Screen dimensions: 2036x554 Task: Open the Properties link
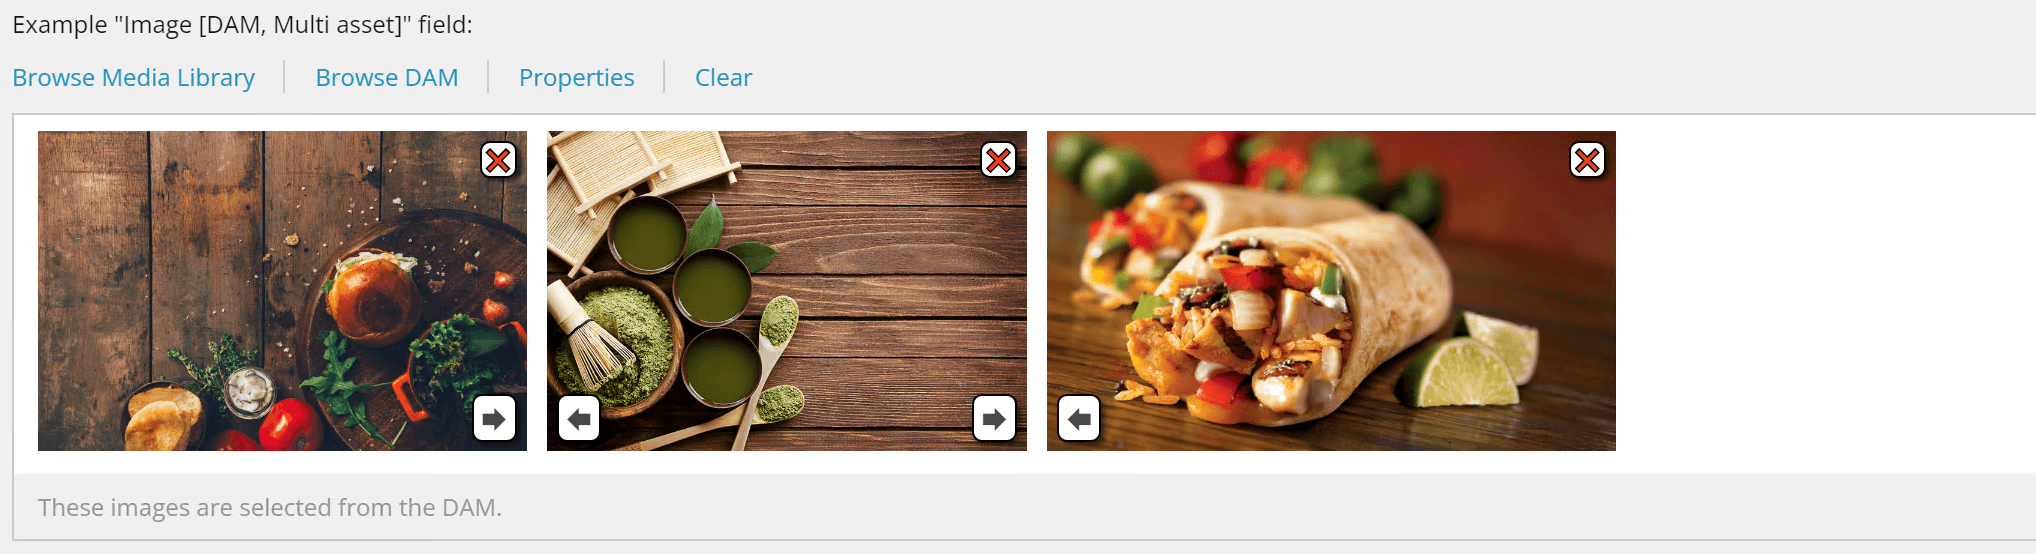tap(577, 78)
